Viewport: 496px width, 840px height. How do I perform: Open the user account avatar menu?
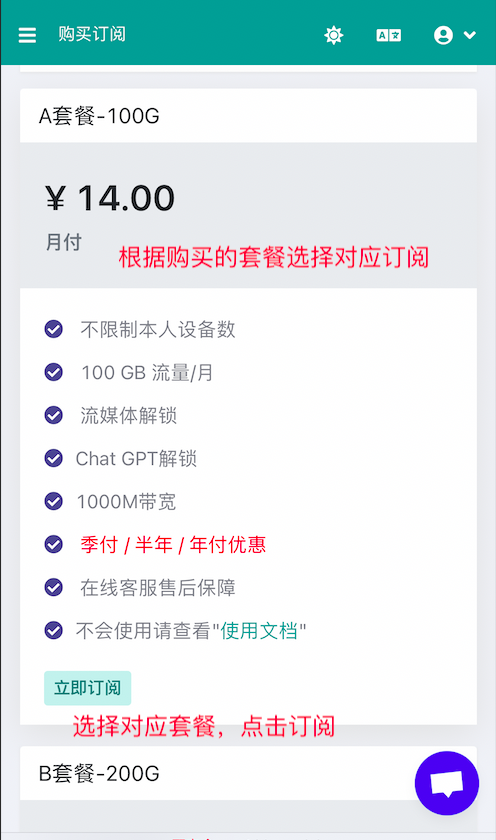pyautogui.click(x=443, y=35)
